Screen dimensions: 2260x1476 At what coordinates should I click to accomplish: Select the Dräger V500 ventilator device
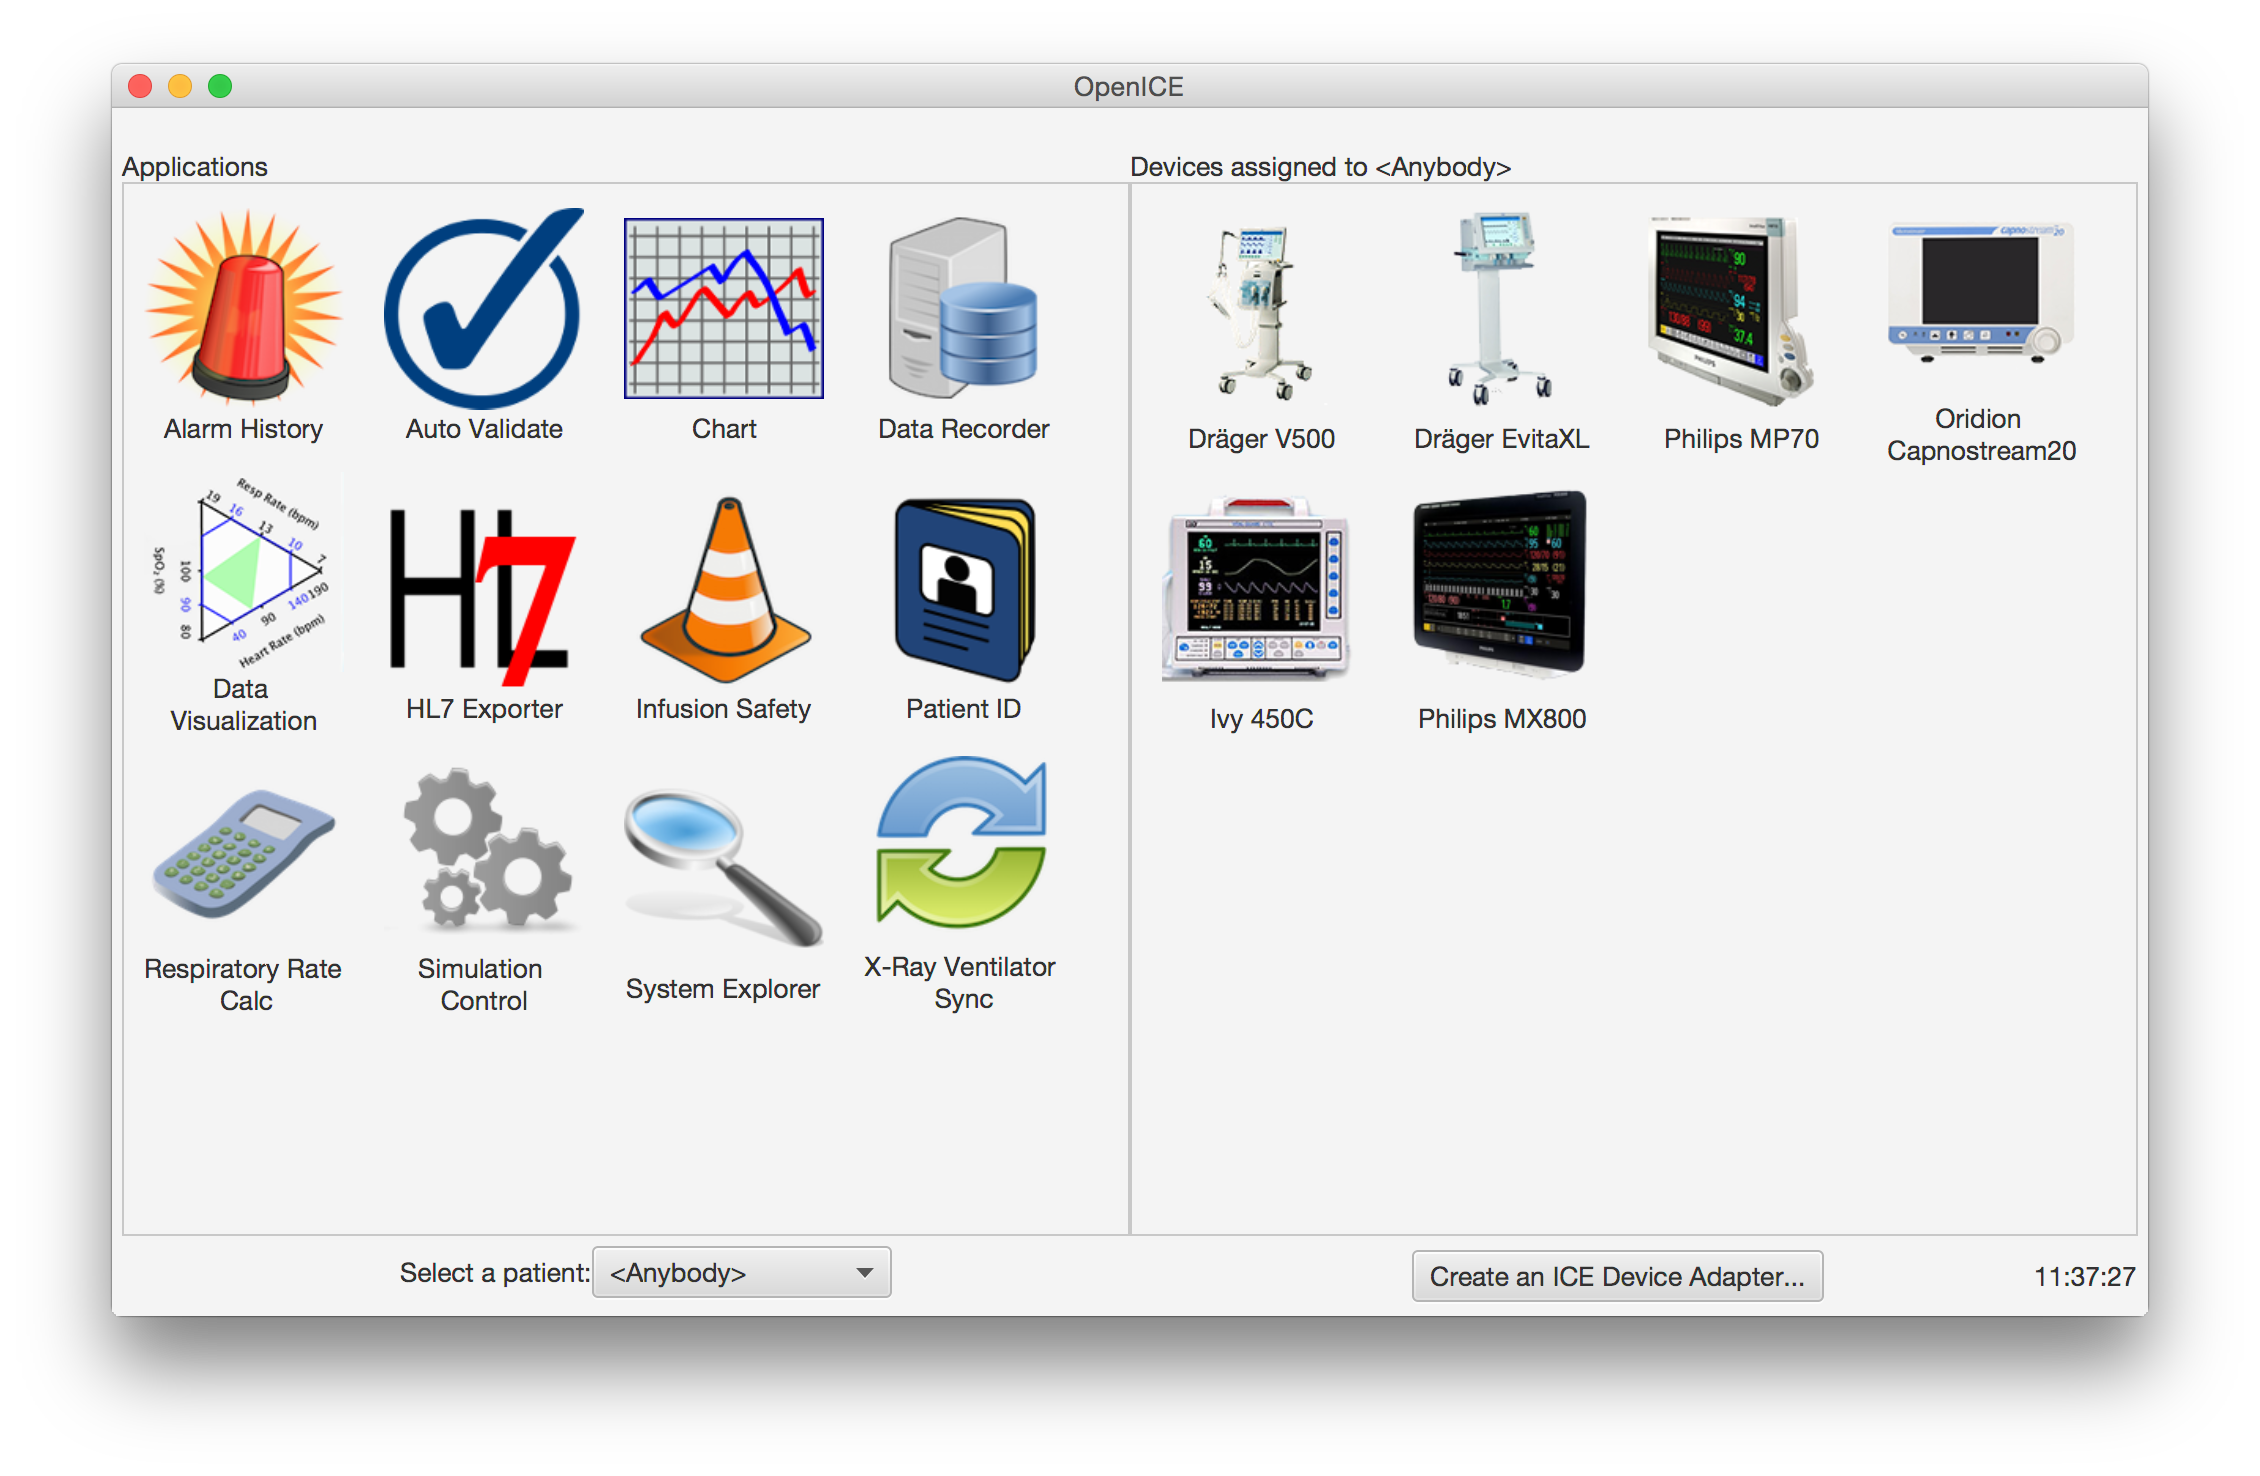1261,312
